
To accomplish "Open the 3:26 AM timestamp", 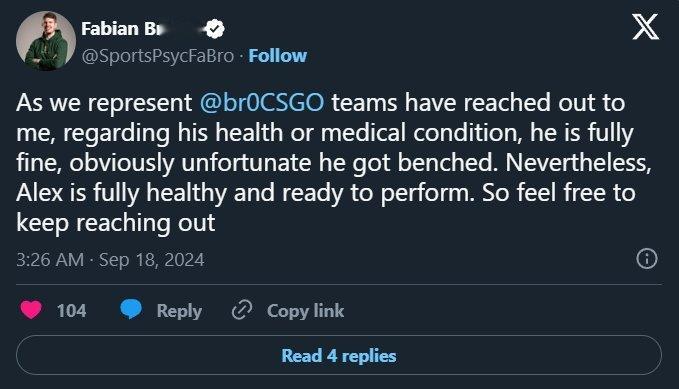I will pyautogui.click(x=50, y=260).
